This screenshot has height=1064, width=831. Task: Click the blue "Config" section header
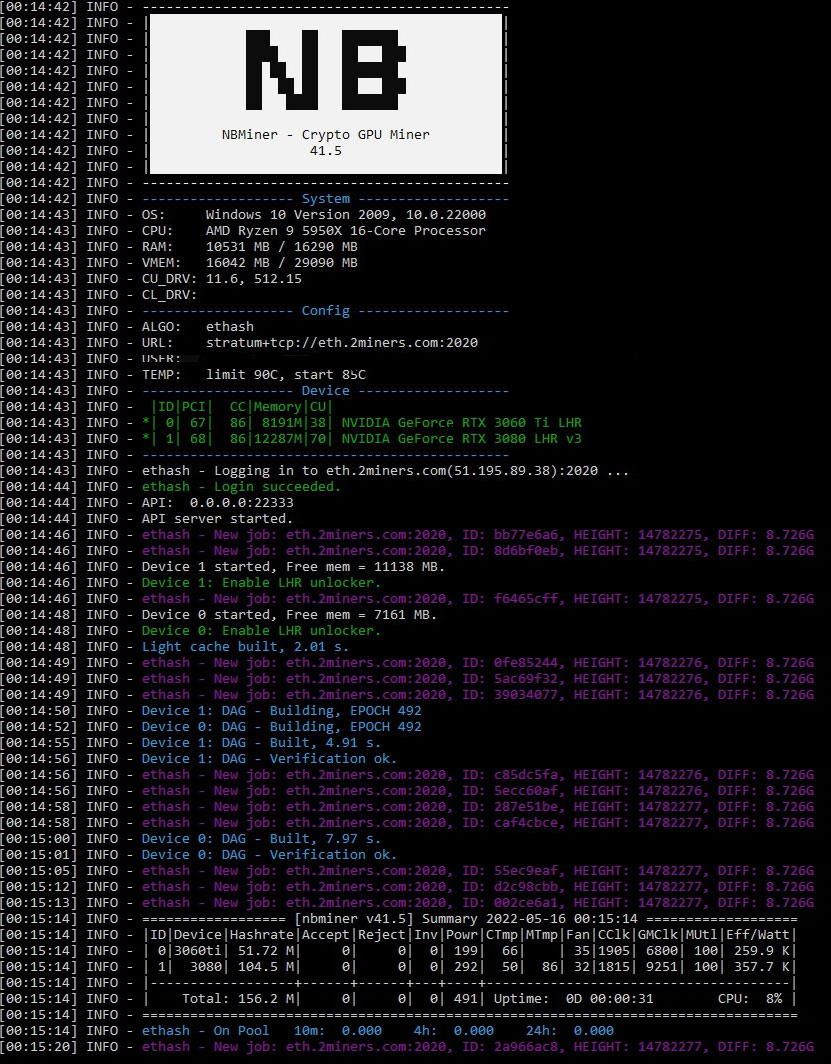pos(326,311)
